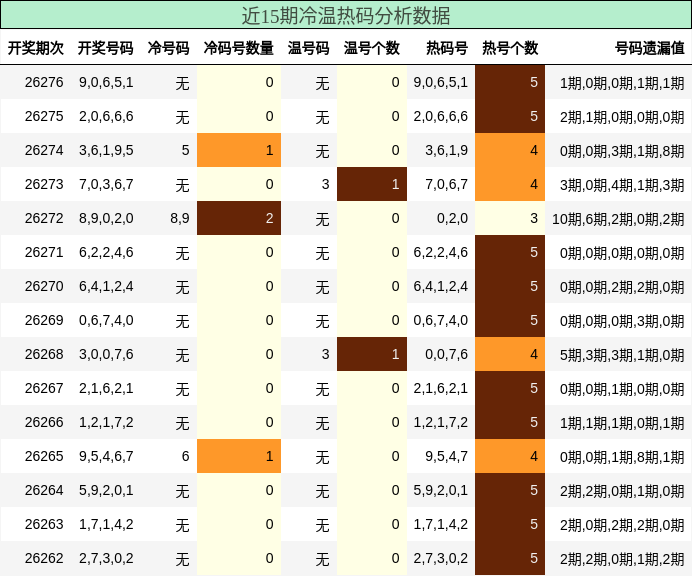The width and height of the screenshot is (692, 576).
Task: Click draw numbers 9,5,4,6,7
Action: tap(106, 456)
